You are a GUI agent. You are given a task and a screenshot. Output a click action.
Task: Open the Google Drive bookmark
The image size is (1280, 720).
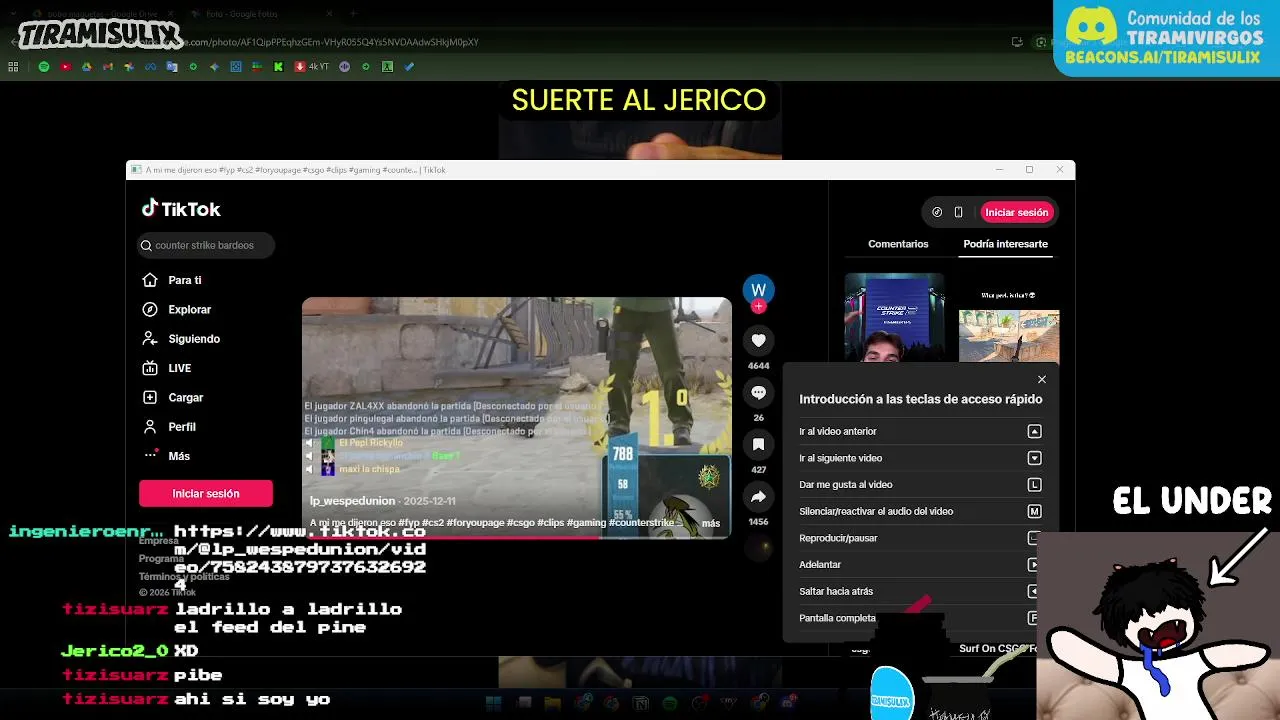[x=87, y=67]
